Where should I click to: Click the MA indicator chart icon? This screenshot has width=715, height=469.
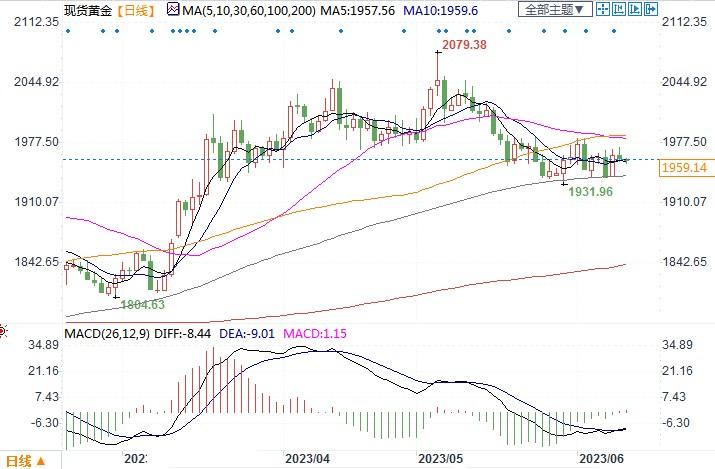pyautogui.click(x=173, y=9)
